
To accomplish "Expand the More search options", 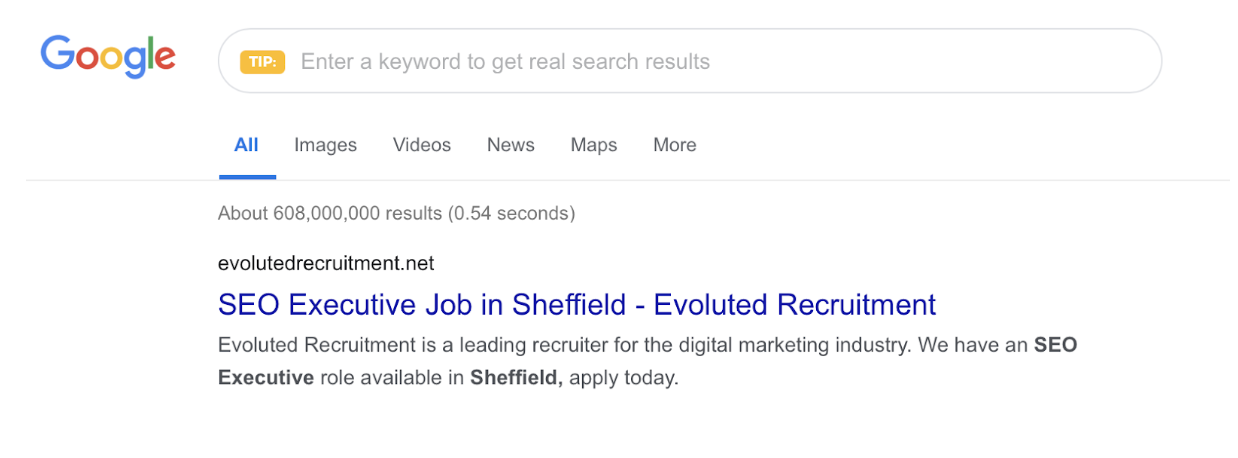I will pos(675,145).
